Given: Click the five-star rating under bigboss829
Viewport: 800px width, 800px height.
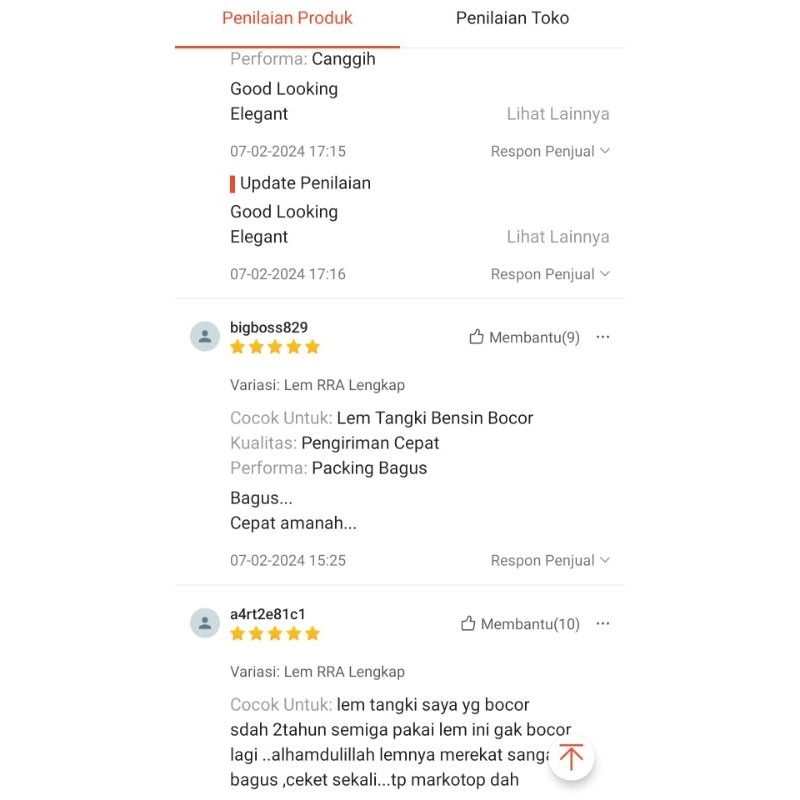Looking at the screenshot, I should [x=275, y=347].
